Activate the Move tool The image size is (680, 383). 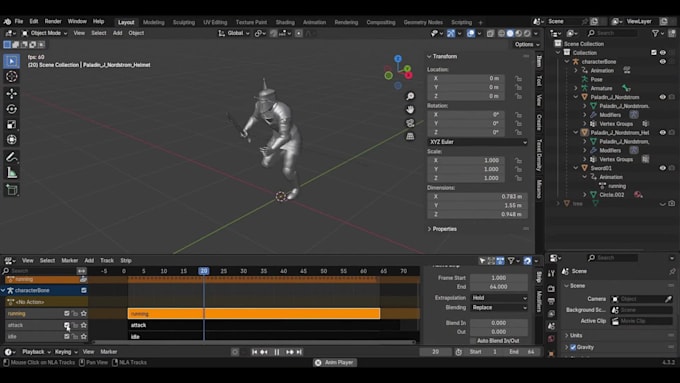[12, 93]
